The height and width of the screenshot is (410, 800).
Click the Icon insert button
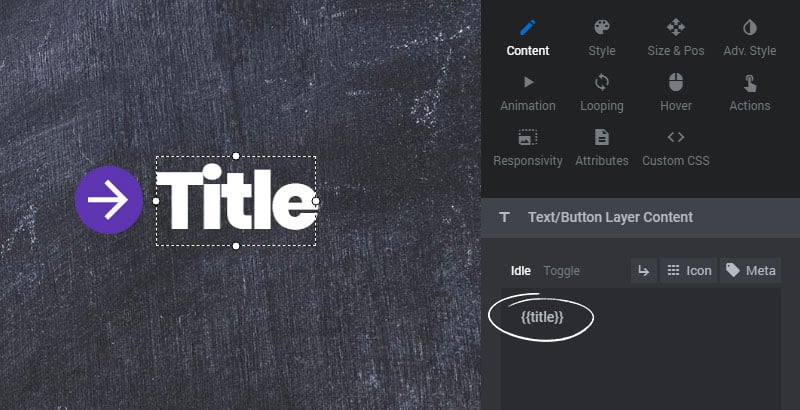coord(689,270)
